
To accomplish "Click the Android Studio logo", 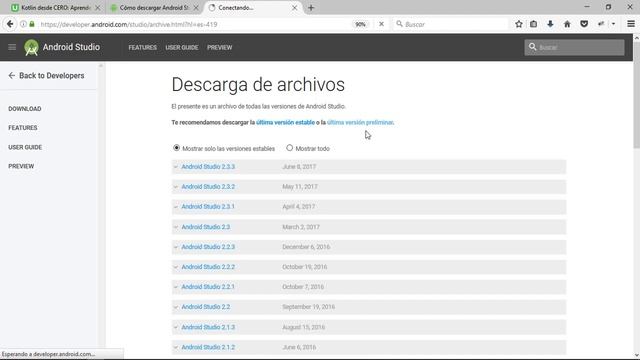I will pyautogui.click(x=31, y=47).
